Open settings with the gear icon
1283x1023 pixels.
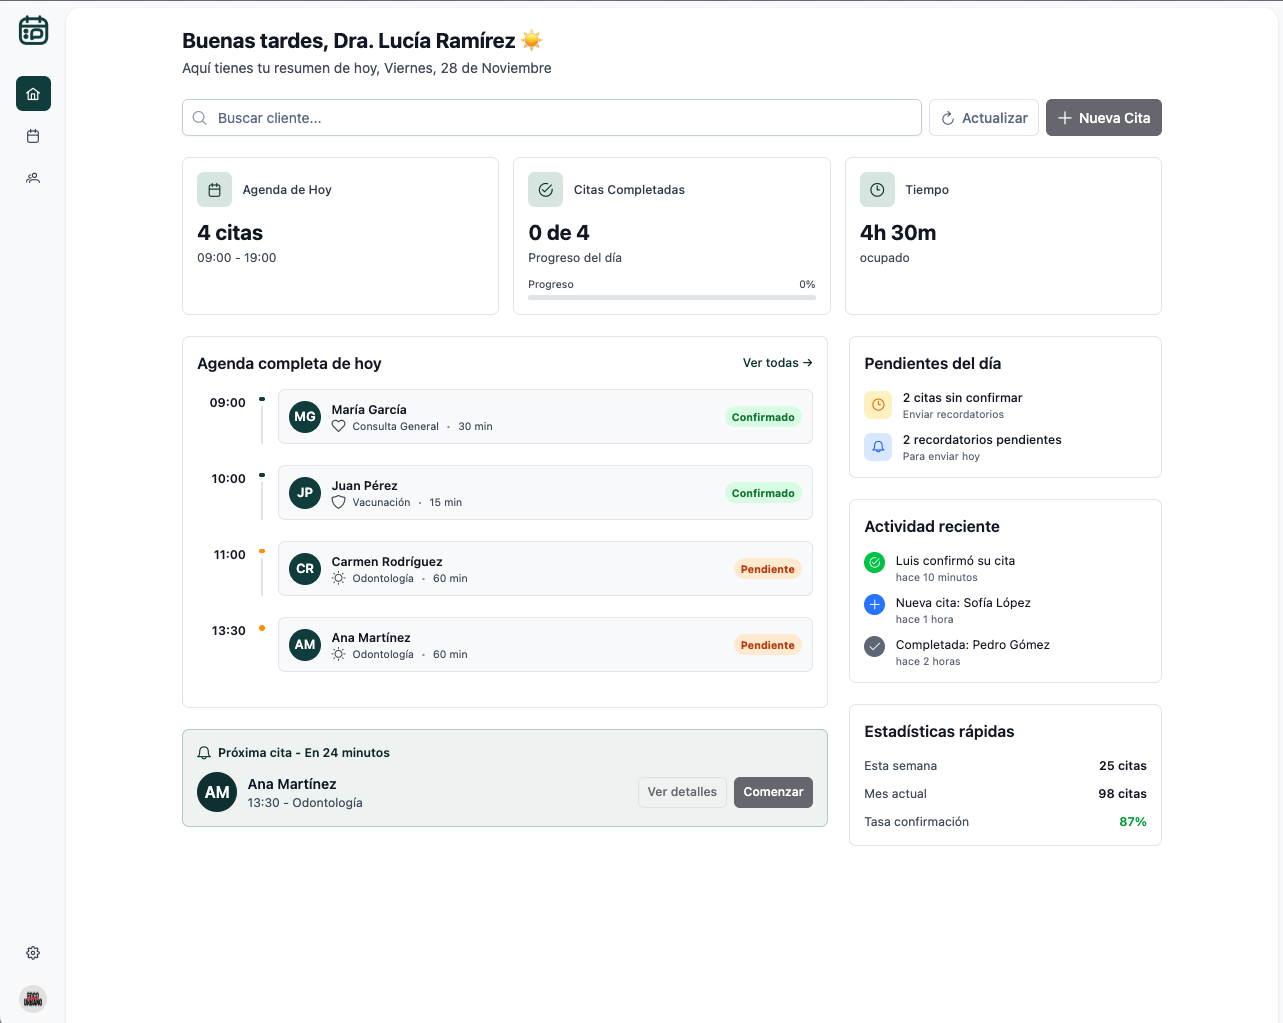click(x=33, y=952)
